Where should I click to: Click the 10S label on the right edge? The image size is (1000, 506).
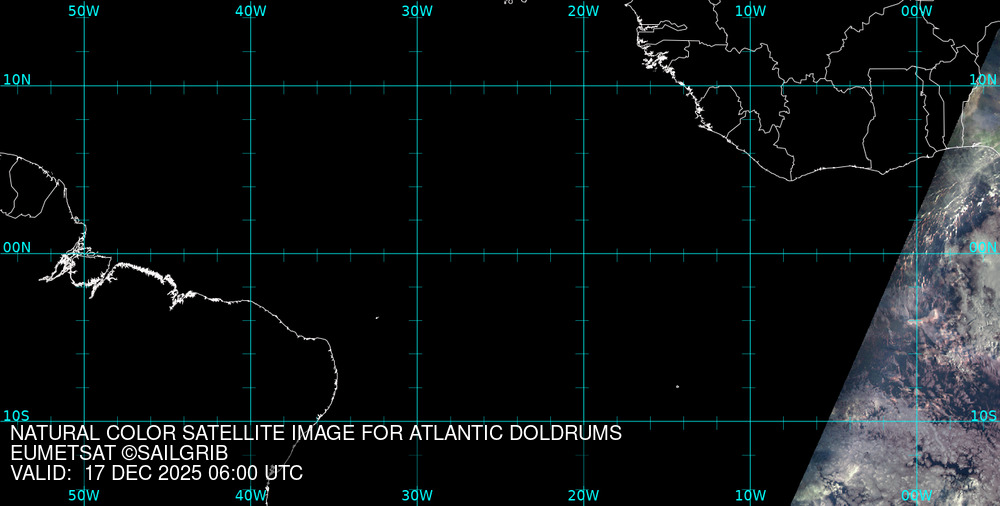point(983,415)
